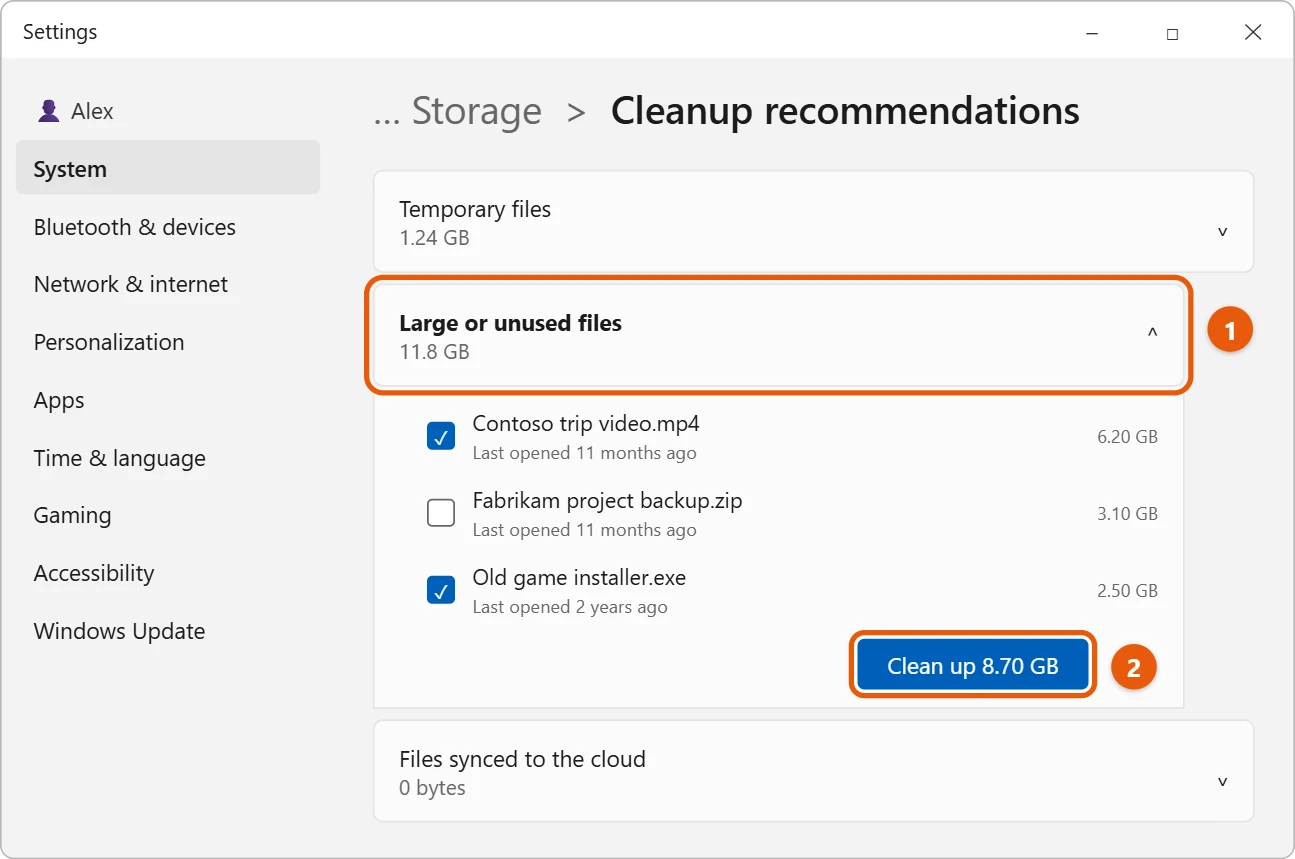This screenshot has height=859, width=1295.
Task: Maximize the Settings window
Action: [1172, 33]
